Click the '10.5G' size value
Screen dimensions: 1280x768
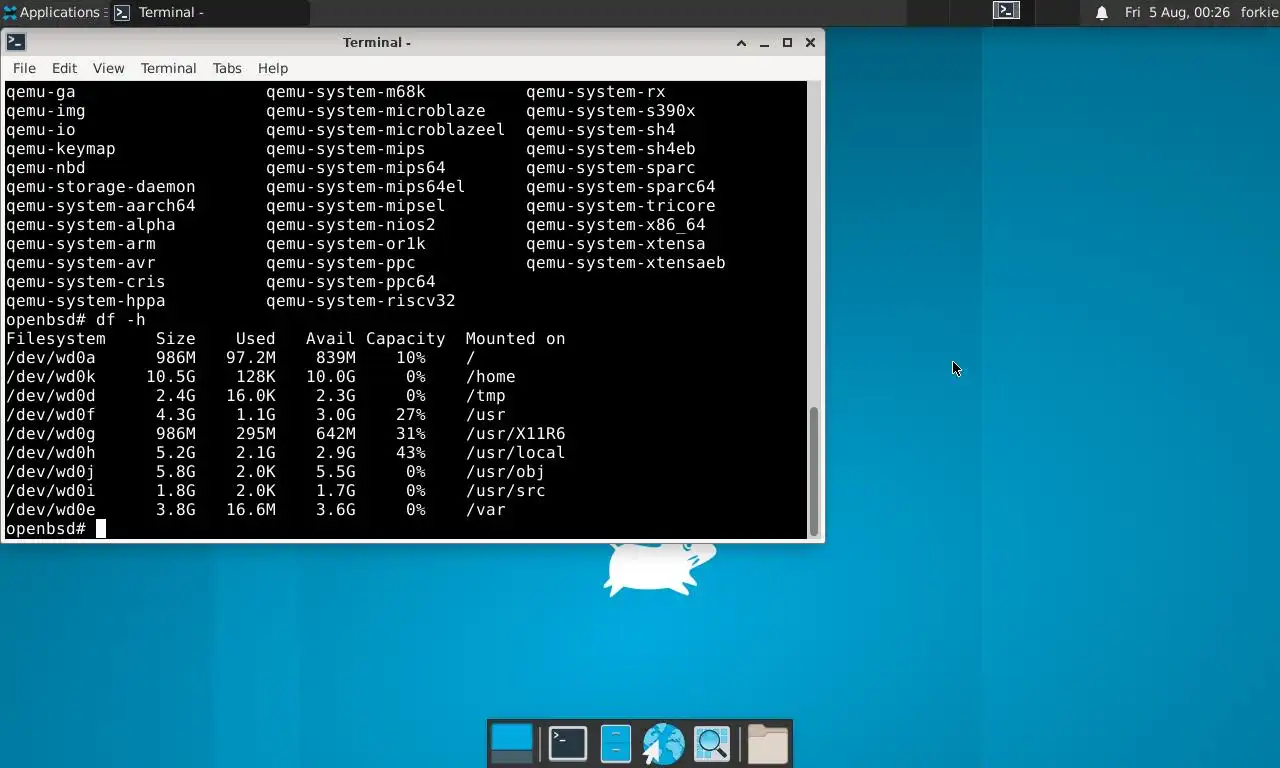(x=171, y=377)
